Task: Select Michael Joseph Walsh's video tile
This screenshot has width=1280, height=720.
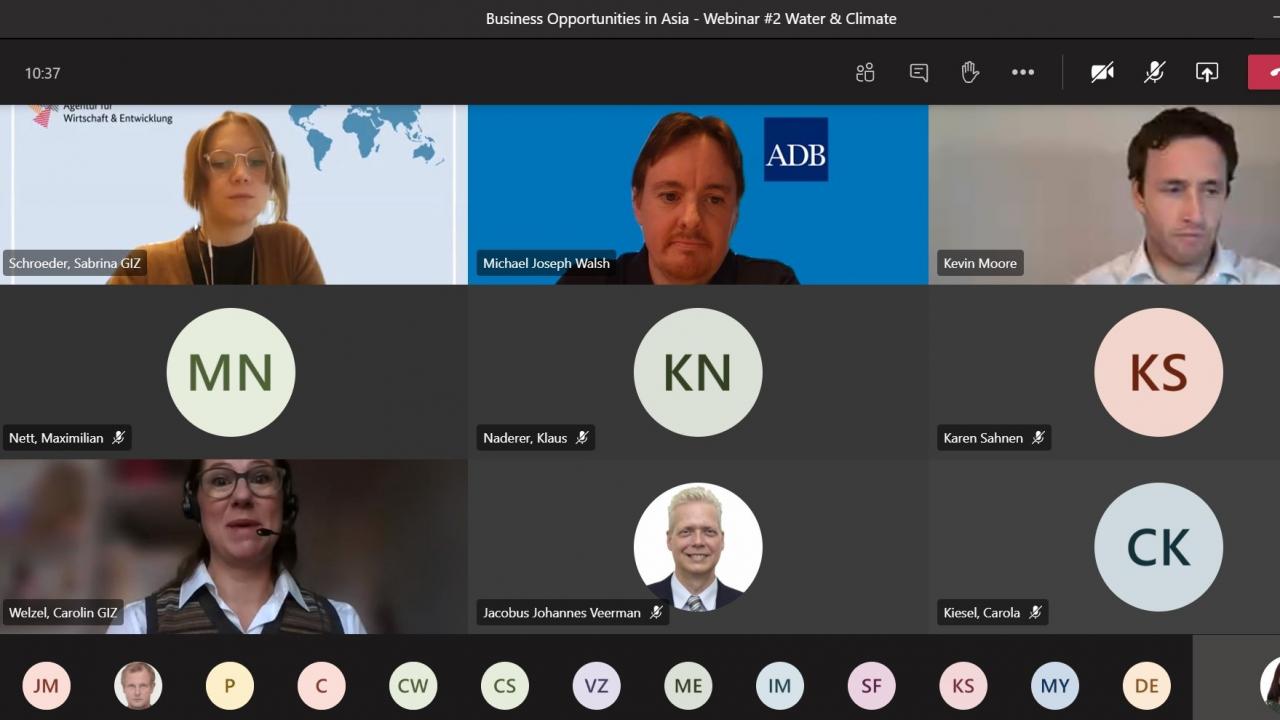Action: [698, 194]
